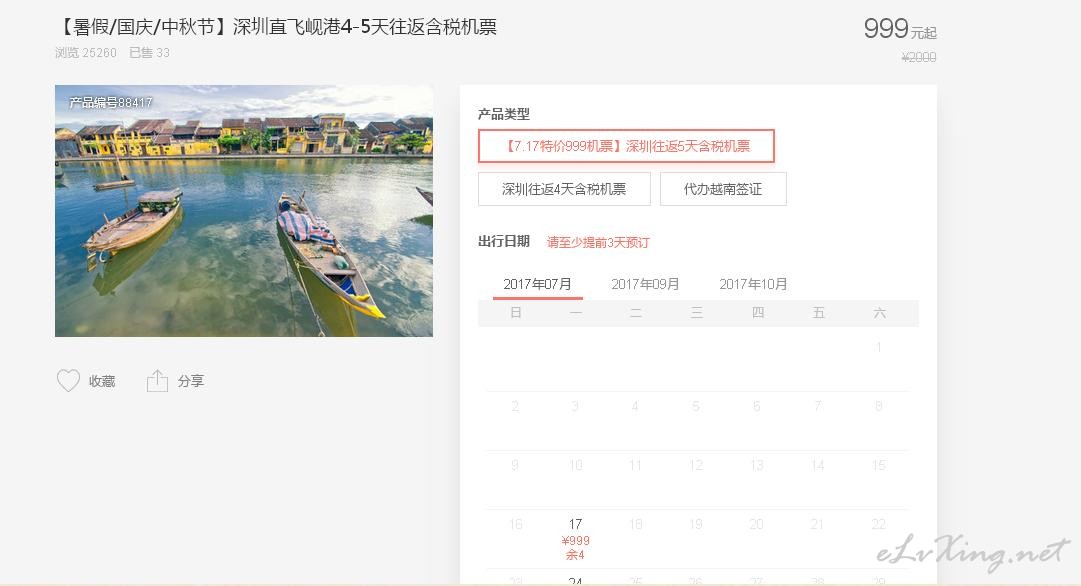This screenshot has width=1081, height=586.
Task: Select the 7.17特价999机票 5-day ticket option
Action: tap(626, 146)
